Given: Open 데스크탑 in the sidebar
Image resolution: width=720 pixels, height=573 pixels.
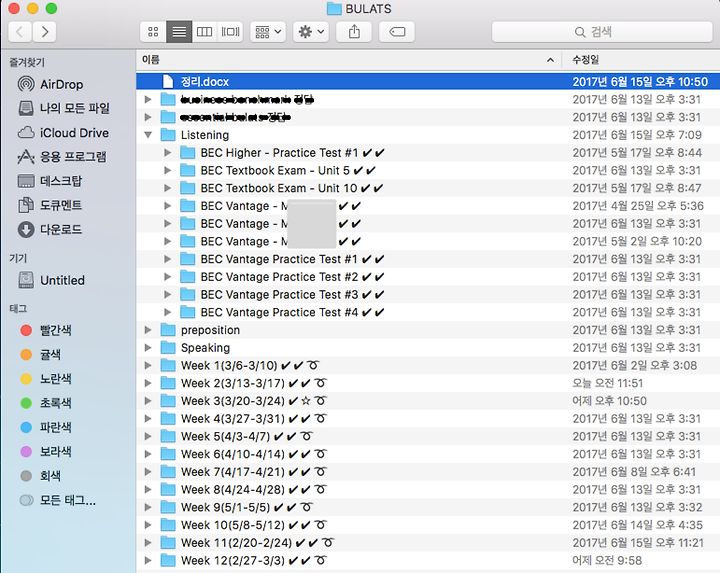Looking at the screenshot, I should pyautogui.click(x=50, y=180).
